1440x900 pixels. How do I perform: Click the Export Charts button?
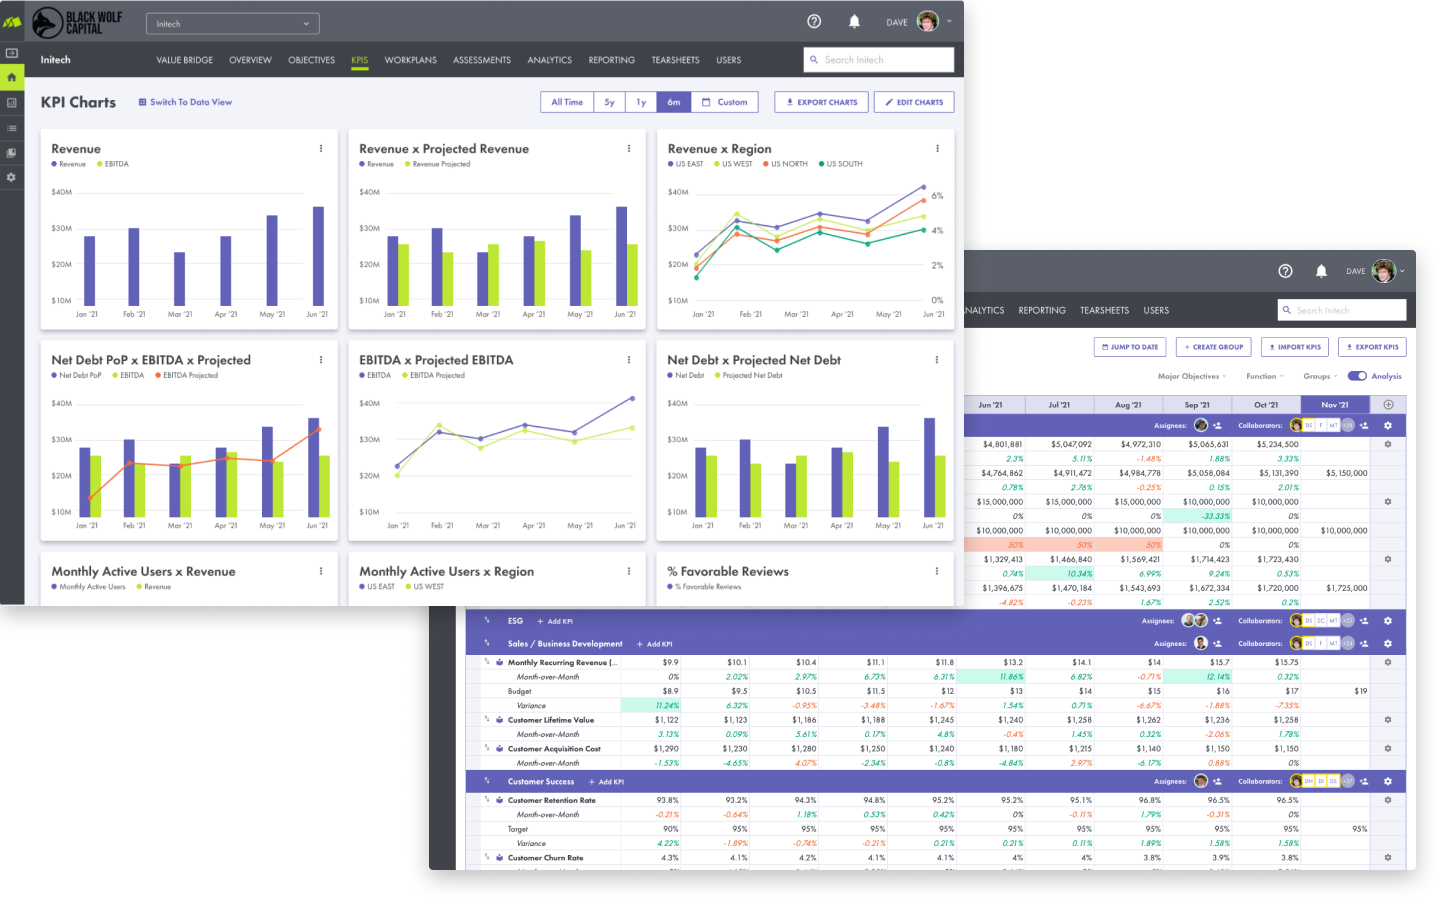click(x=821, y=102)
